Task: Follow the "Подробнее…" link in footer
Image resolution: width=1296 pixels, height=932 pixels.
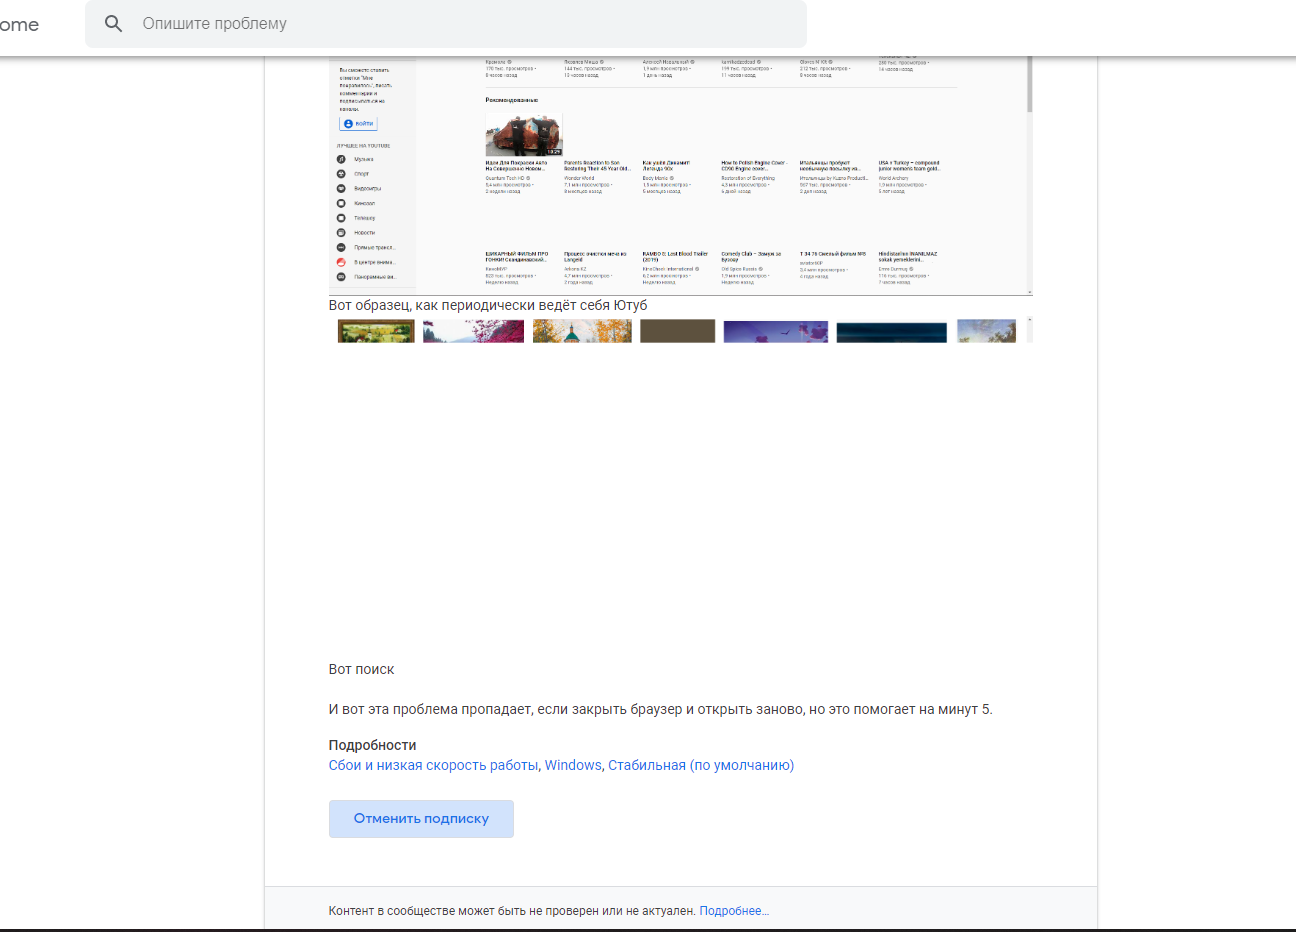Action: click(734, 911)
